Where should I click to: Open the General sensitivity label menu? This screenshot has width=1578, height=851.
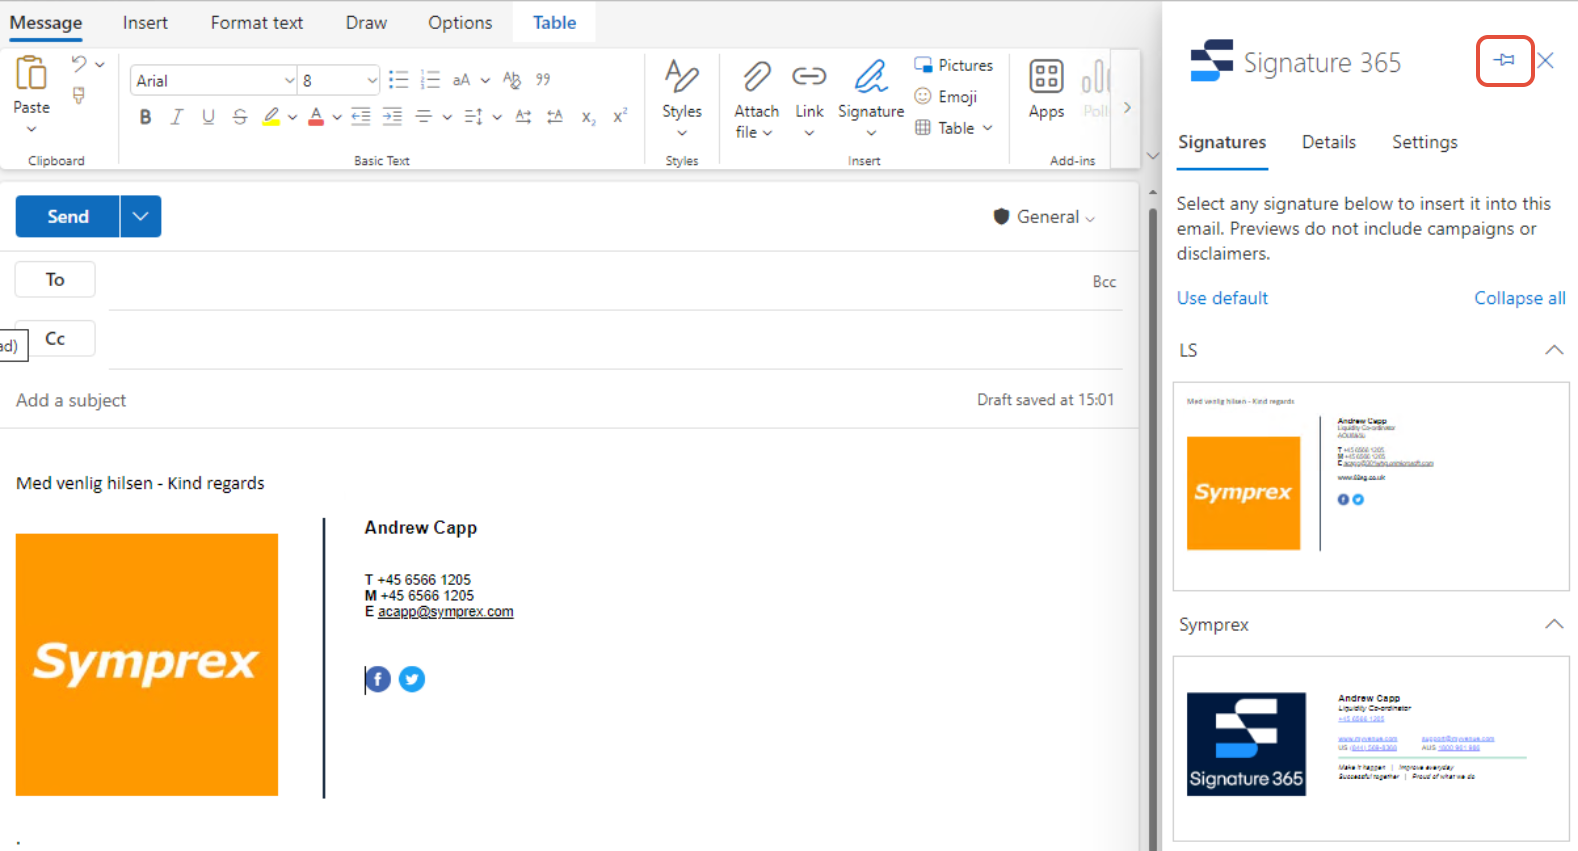tap(1044, 217)
